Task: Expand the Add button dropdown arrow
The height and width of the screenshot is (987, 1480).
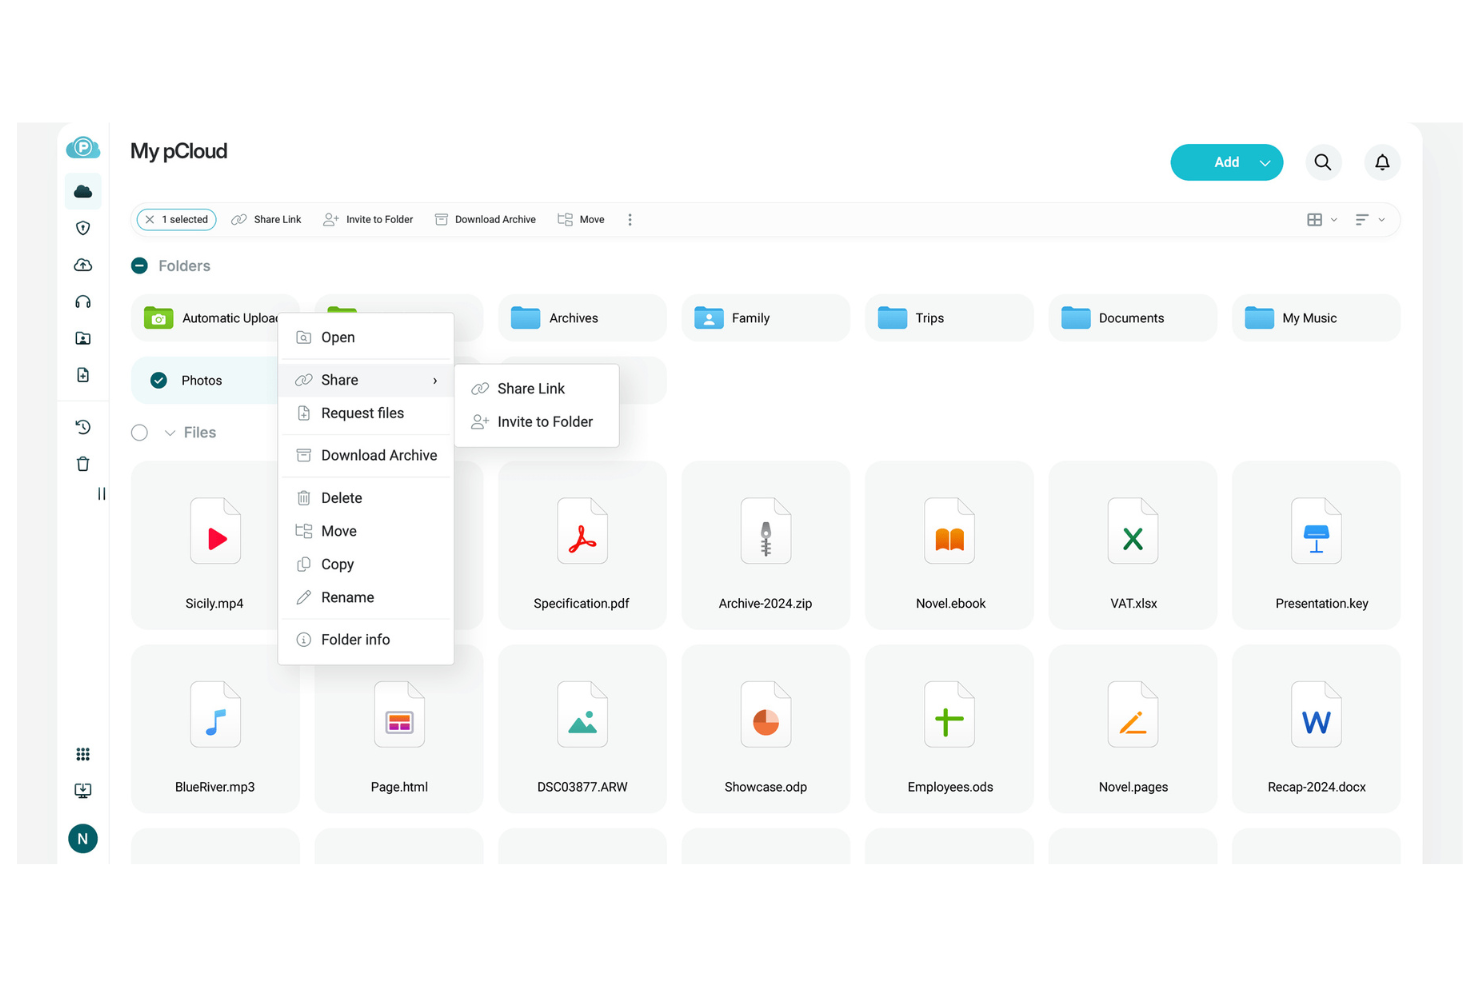Action: click(x=1265, y=163)
